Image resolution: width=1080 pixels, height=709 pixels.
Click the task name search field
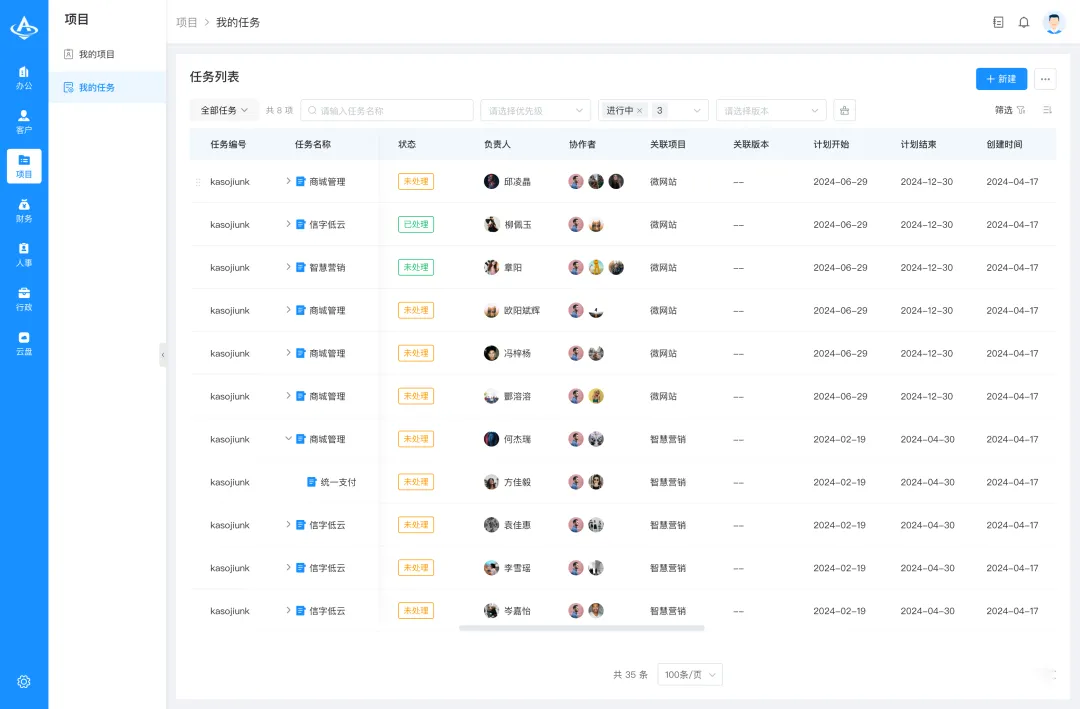tap(390, 111)
